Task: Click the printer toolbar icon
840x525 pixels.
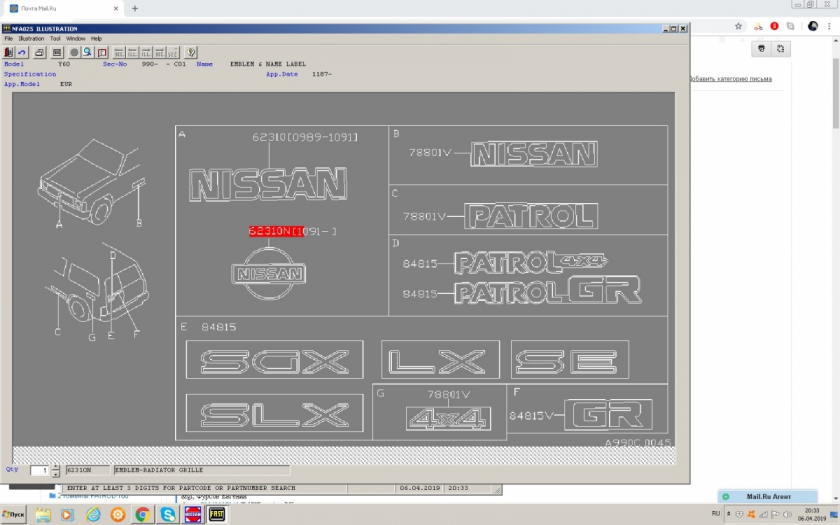Action: pyautogui.click(x=39, y=52)
